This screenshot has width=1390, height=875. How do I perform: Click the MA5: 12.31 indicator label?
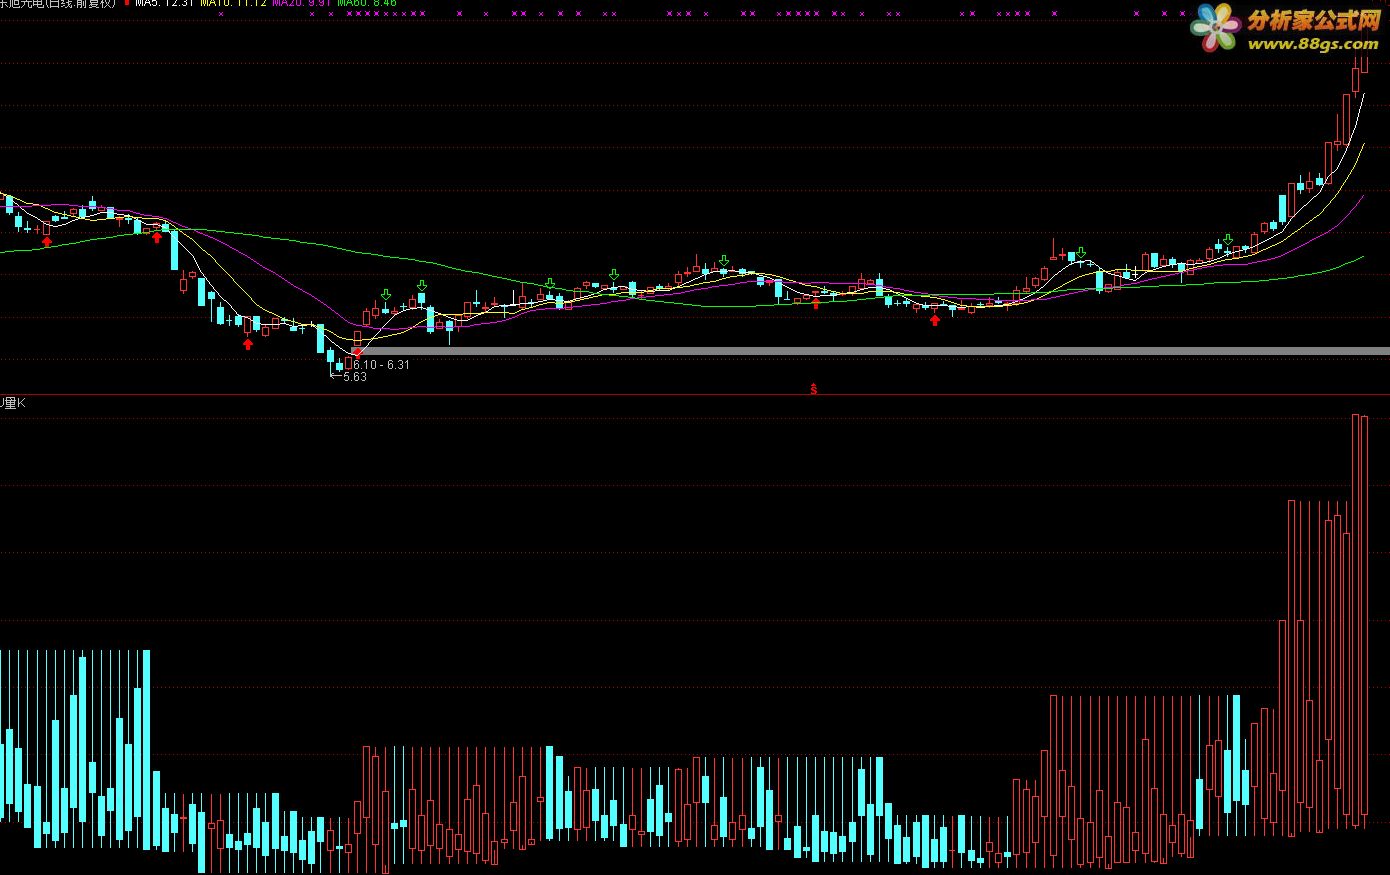click(x=164, y=3)
